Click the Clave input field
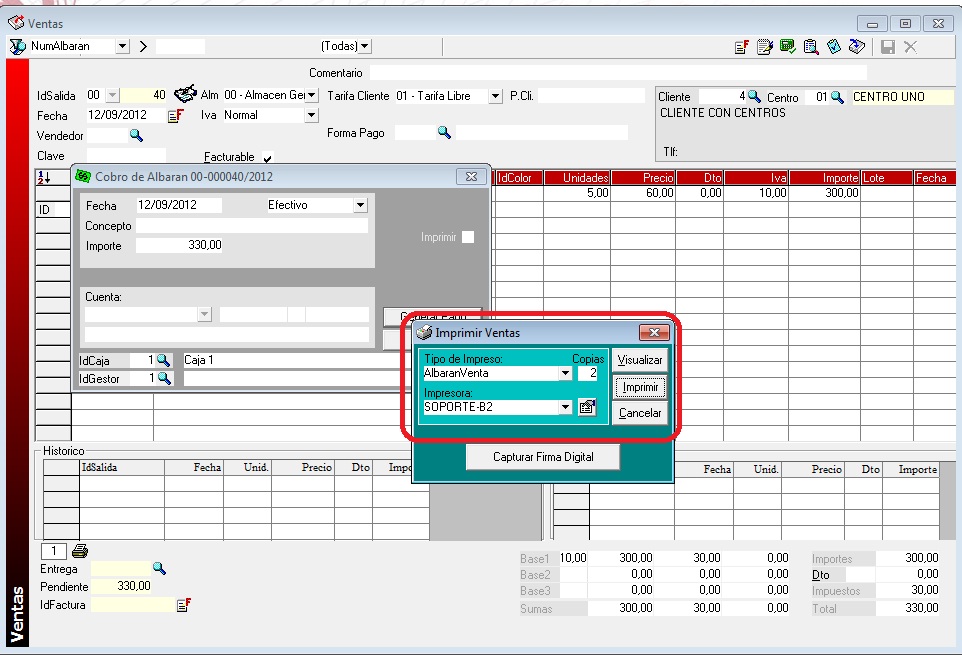Image resolution: width=962 pixels, height=655 pixels. (126, 155)
